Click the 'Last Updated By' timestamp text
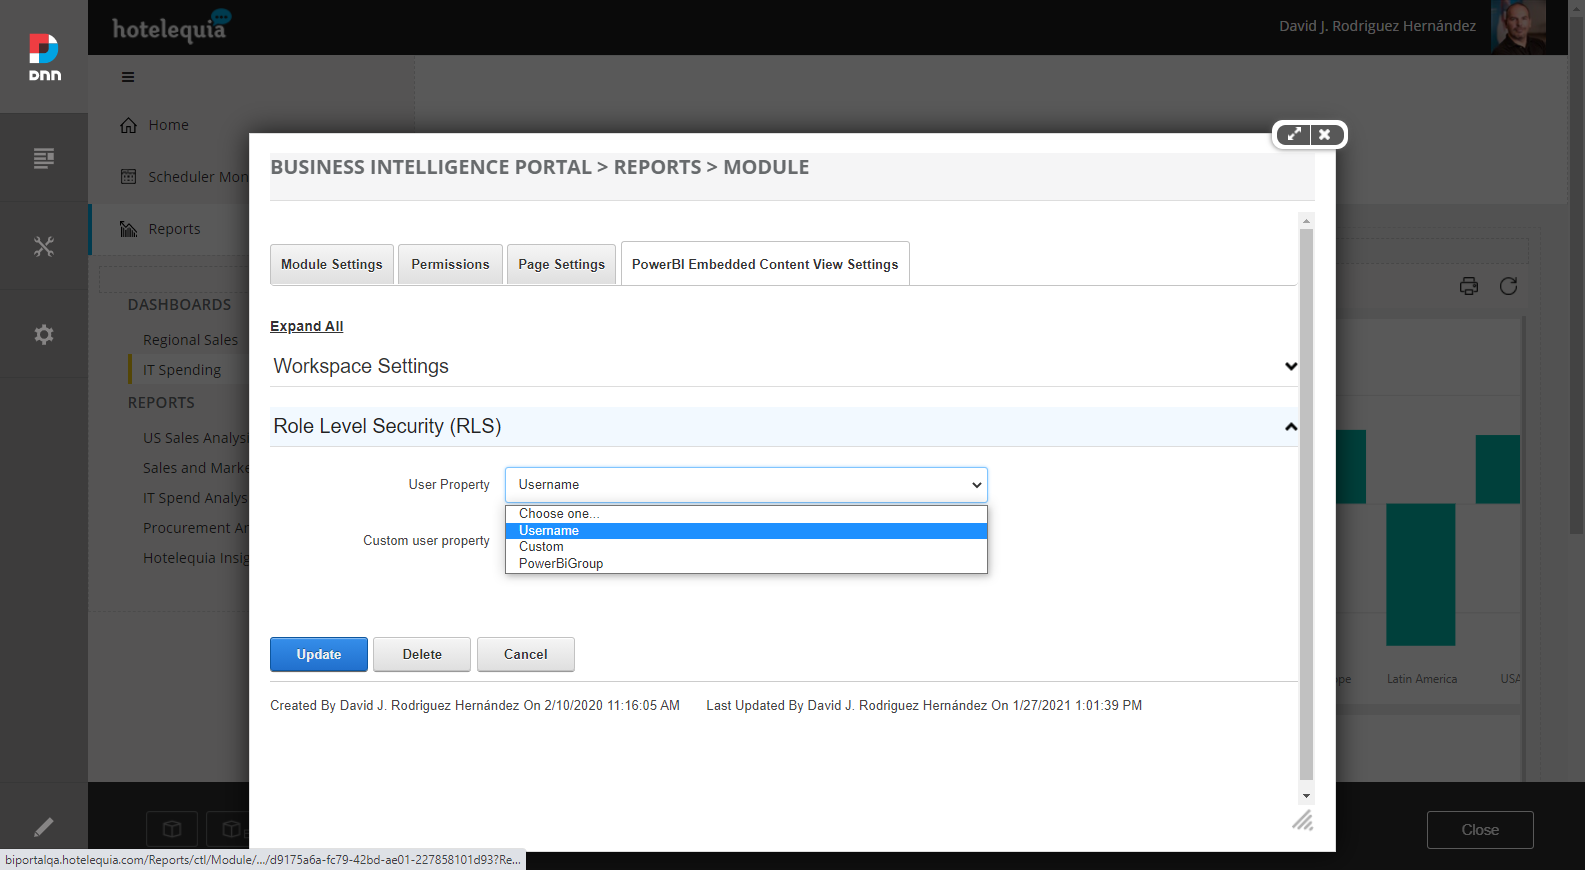This screenshot has height=870, width=1585. pyautogui.click(x=924, y=706)
